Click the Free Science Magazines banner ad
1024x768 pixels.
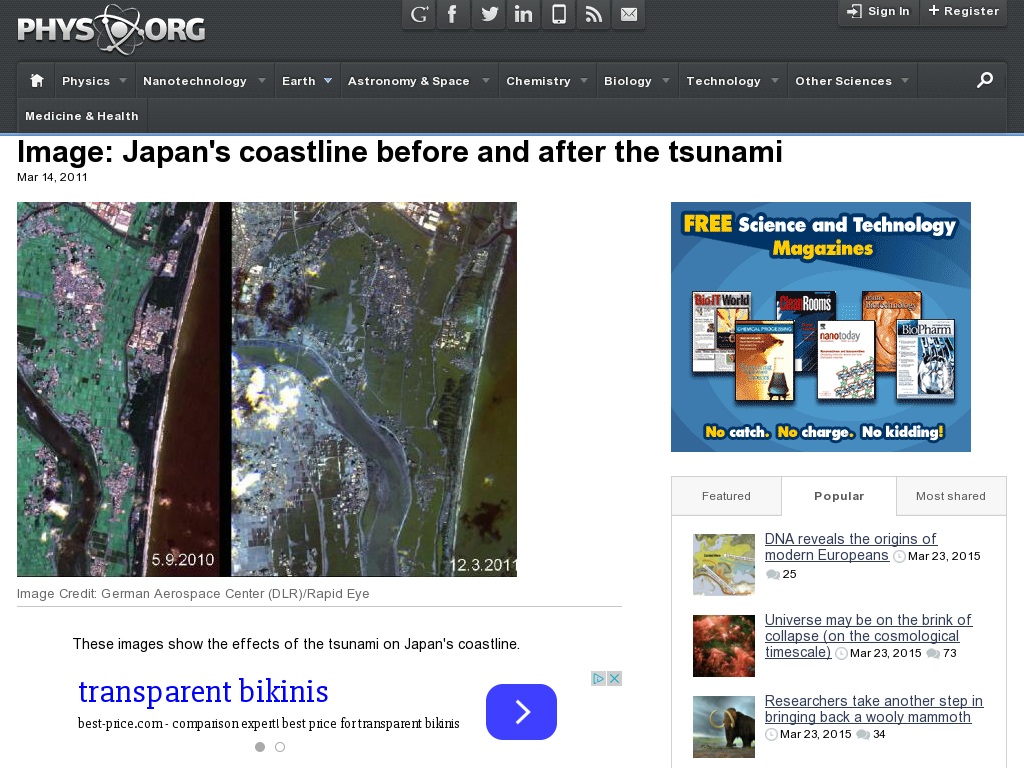point(821,327)
